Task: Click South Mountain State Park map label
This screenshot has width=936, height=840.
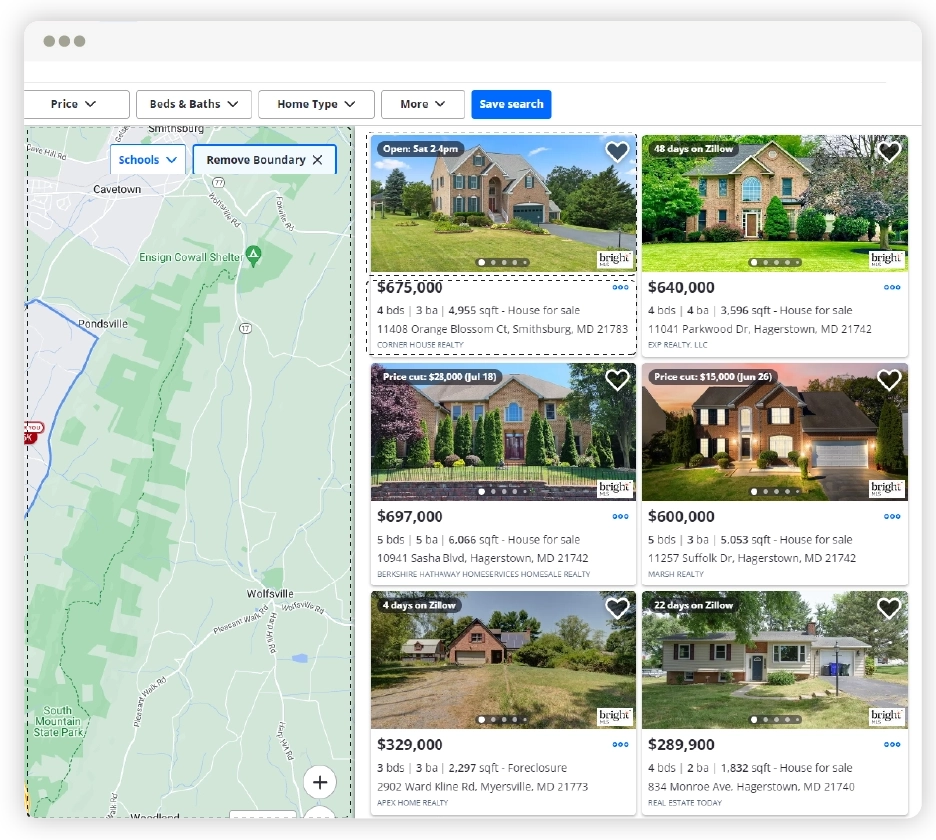Action: (x=58, y=721)
